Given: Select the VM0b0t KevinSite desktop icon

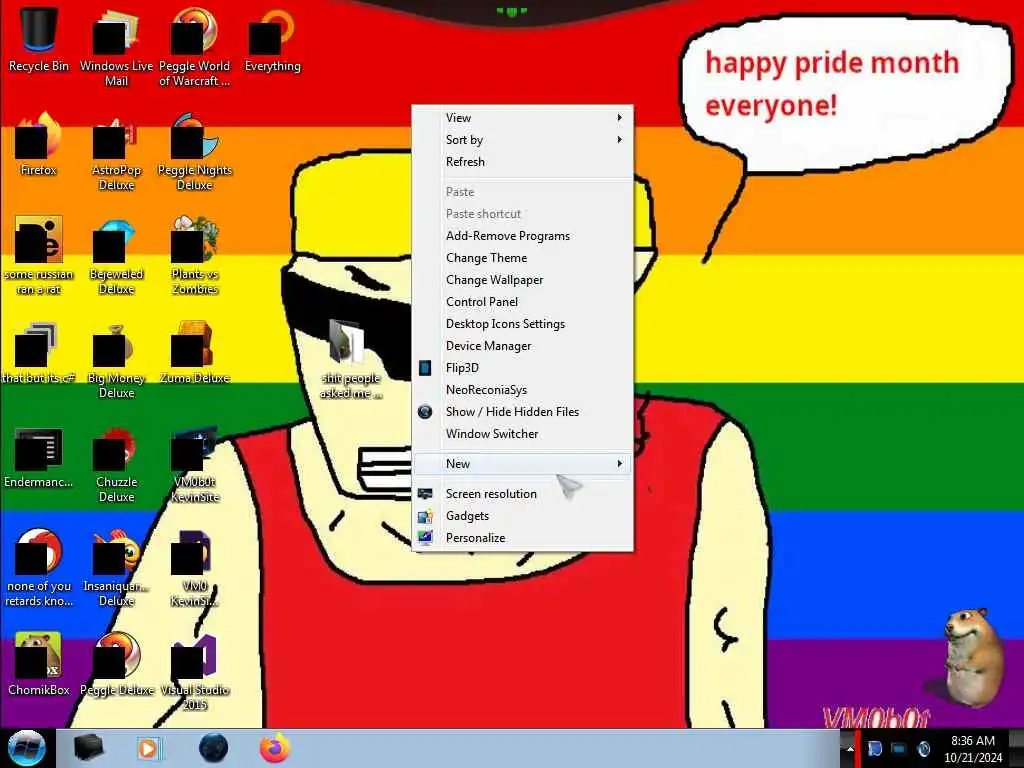Looking at the screenshot, I should [195, 464].
